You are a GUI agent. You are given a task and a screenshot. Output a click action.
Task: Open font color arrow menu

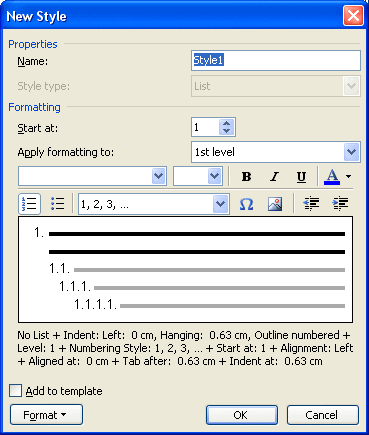pyautogui.click(x=348, y=176)
